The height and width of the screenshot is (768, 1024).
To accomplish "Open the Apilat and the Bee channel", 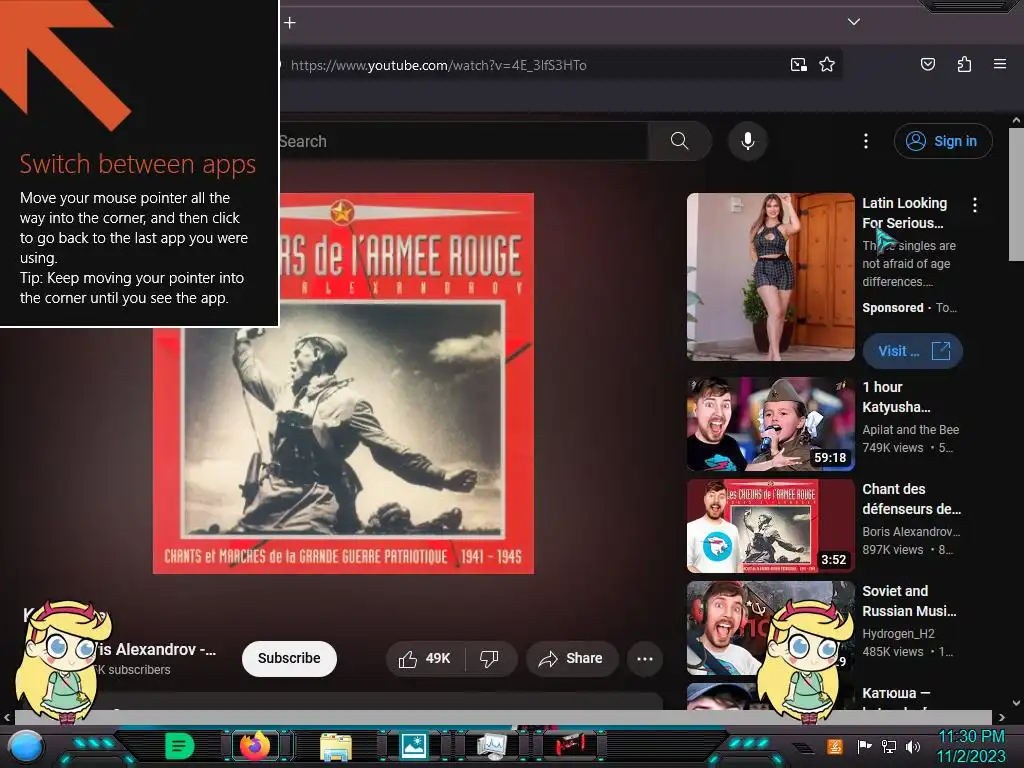I will tap(910, 430).
